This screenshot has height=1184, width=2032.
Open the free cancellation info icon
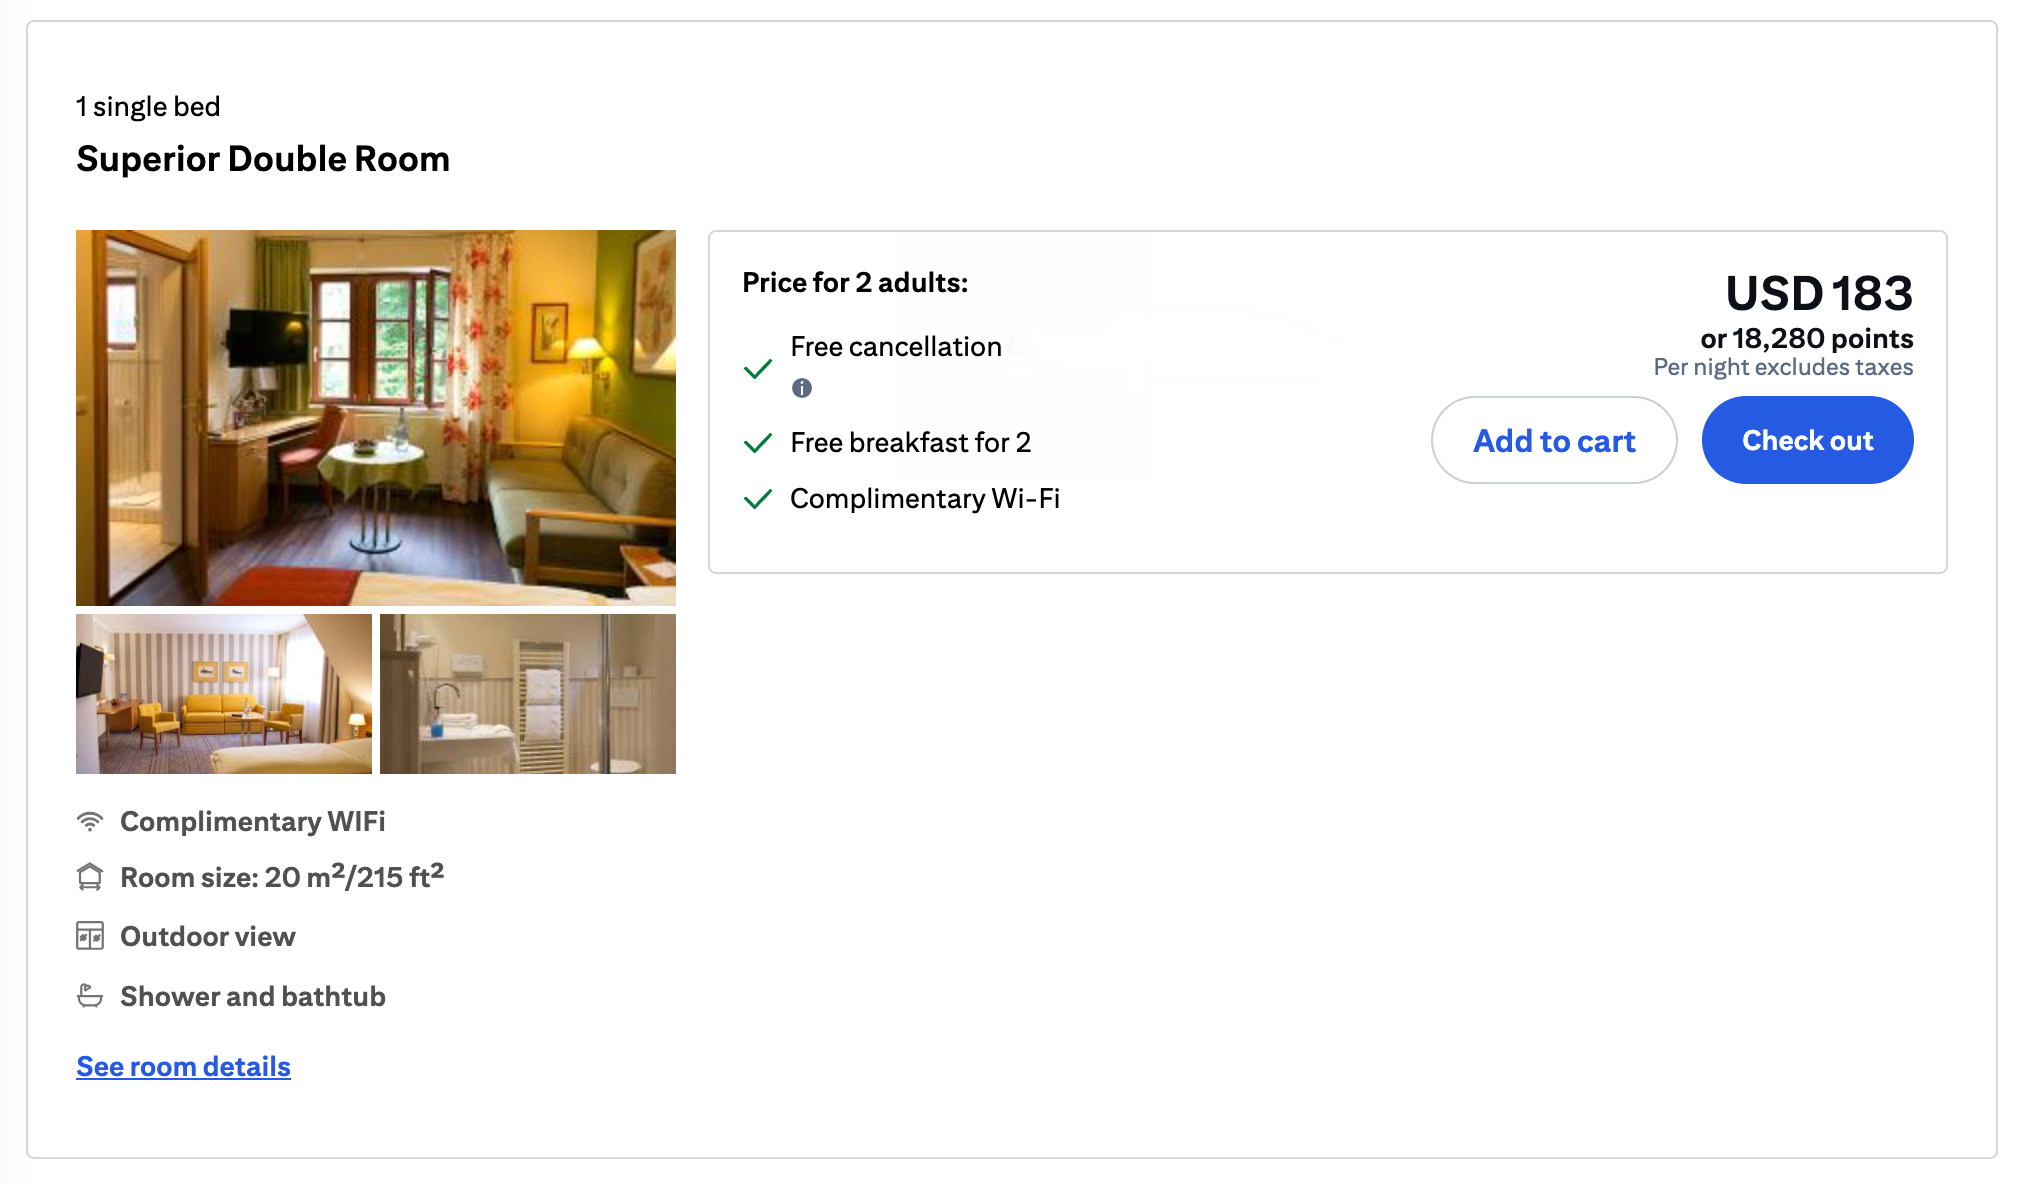click(801, 388)
